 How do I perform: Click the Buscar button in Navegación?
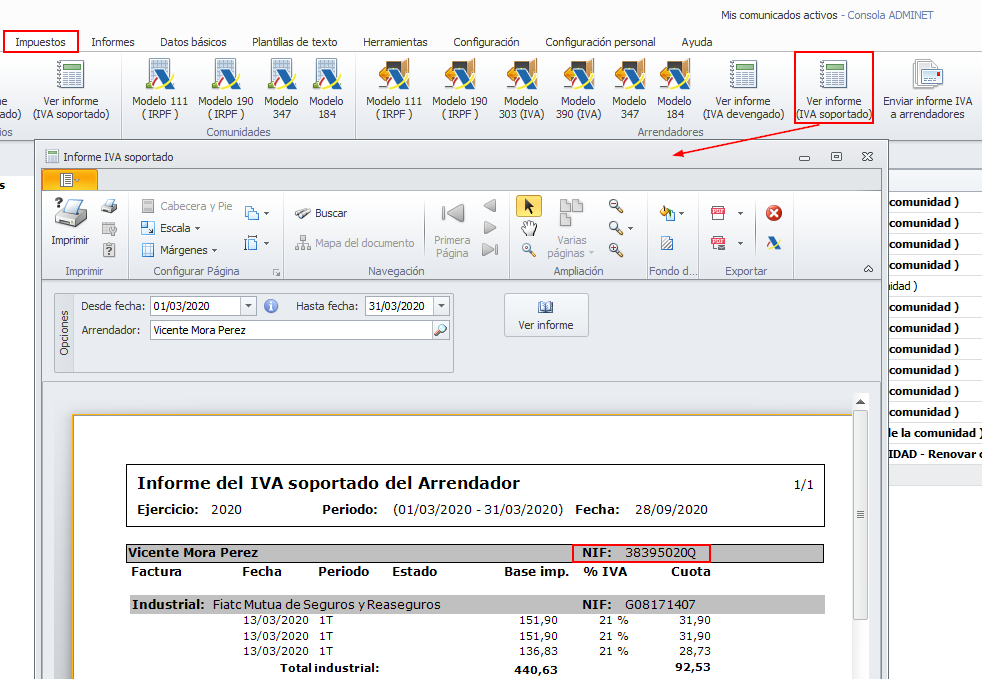point(321,213)
